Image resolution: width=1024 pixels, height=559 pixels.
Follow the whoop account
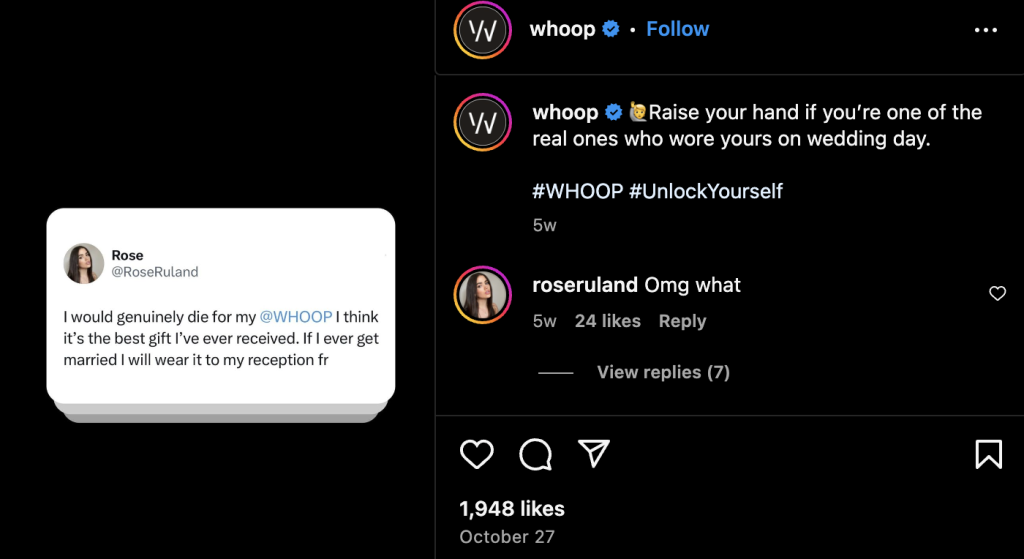677,29
